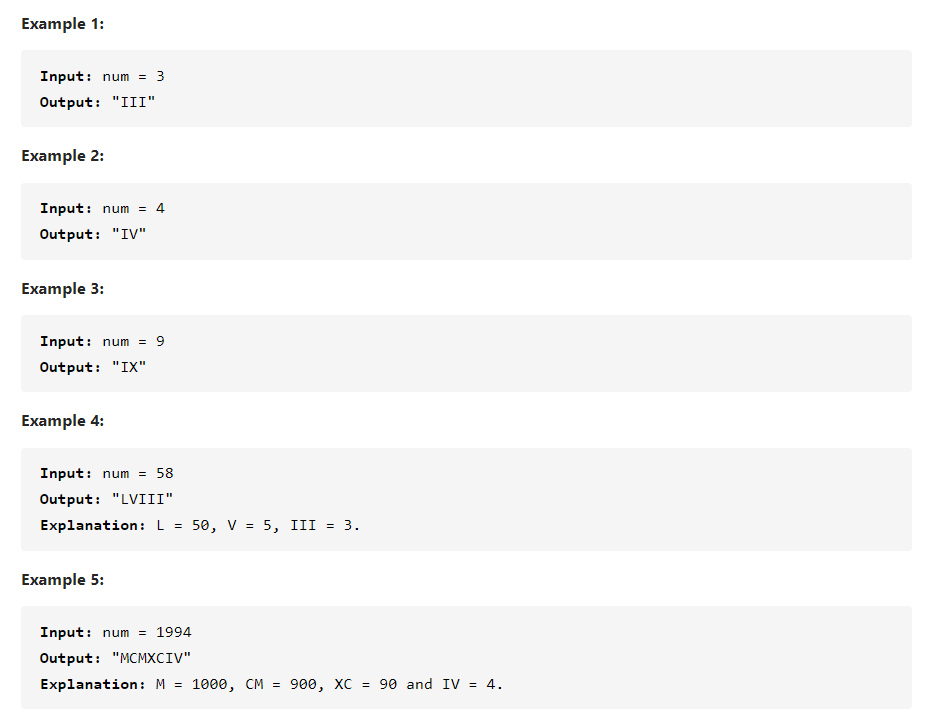
Task: Click the bold "Explanation:" label in Example 4
Action: coord(93,525)
